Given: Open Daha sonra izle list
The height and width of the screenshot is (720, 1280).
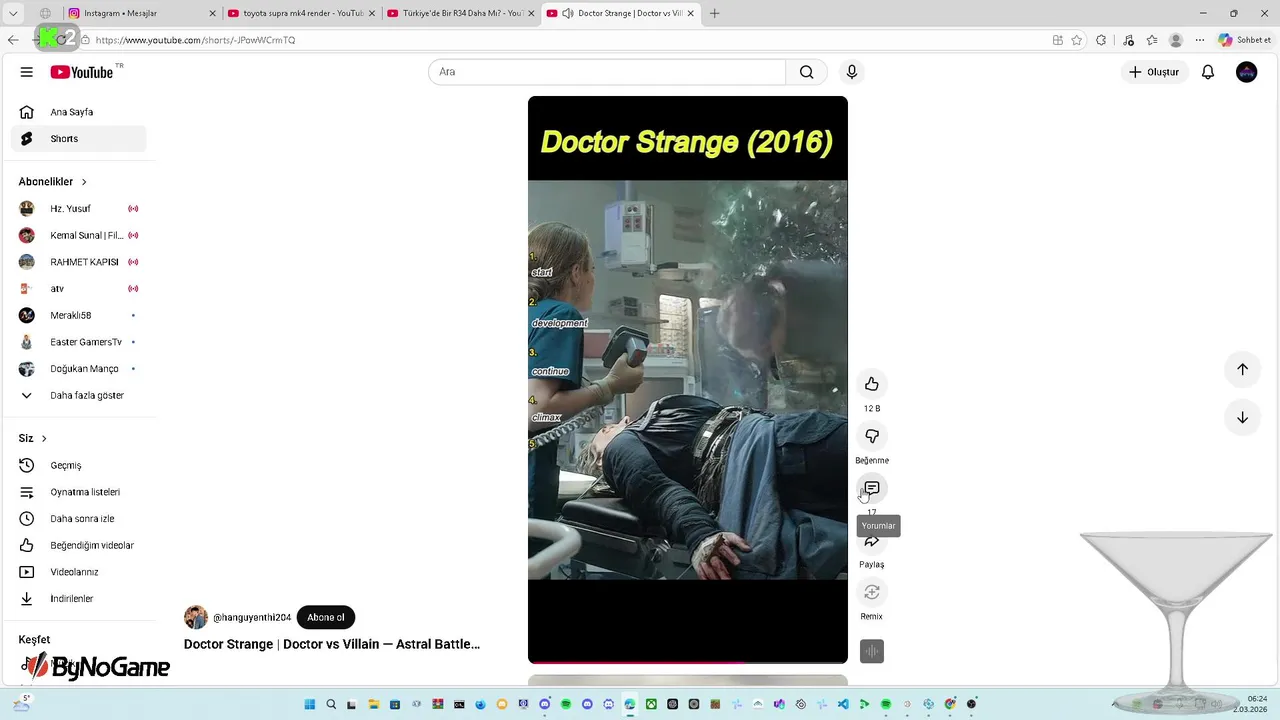Looking at the screenshot, I should tap(79, 519).
